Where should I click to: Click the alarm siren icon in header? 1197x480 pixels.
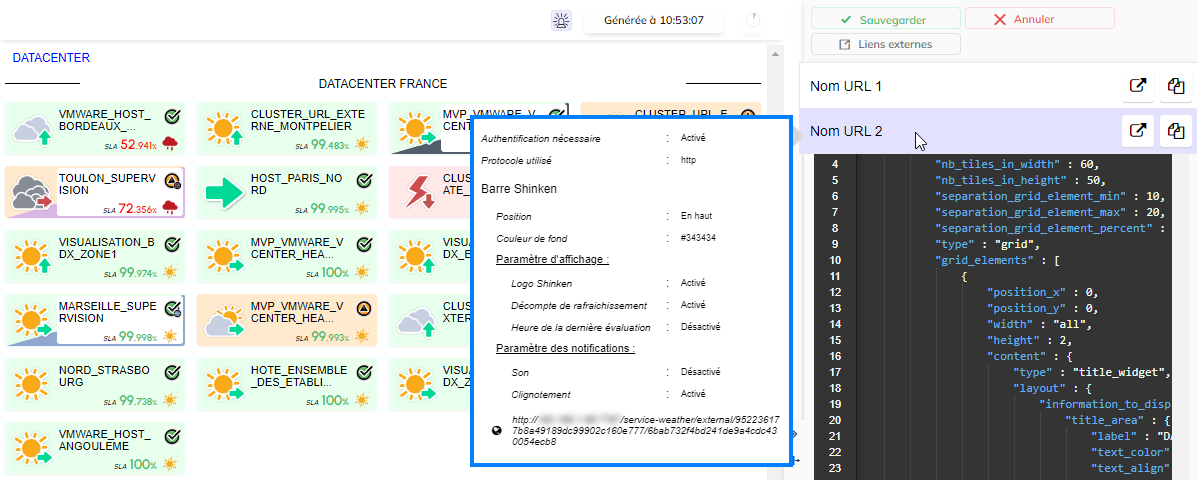561,20
